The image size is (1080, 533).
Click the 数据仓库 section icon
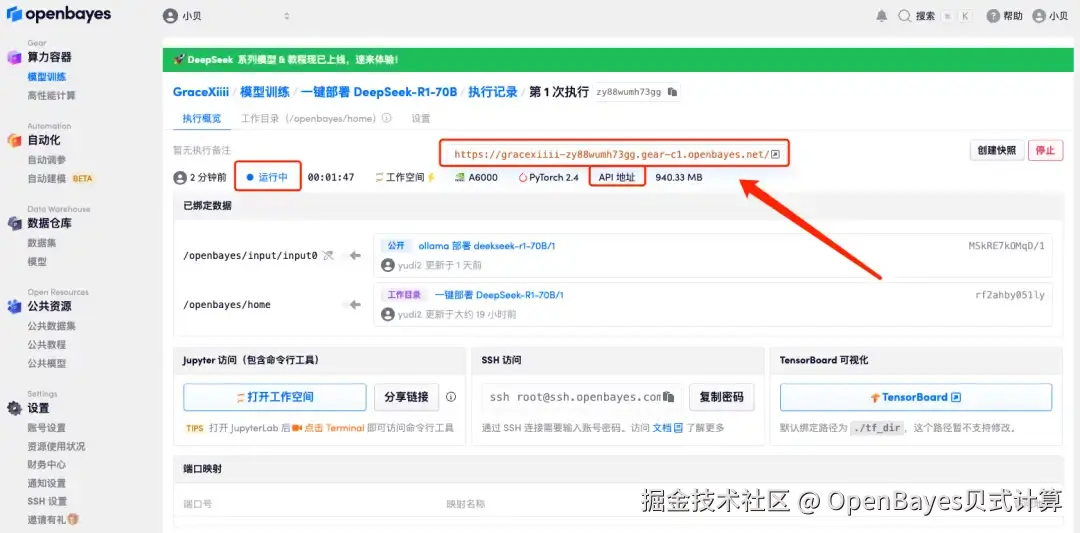click(14, 223)
